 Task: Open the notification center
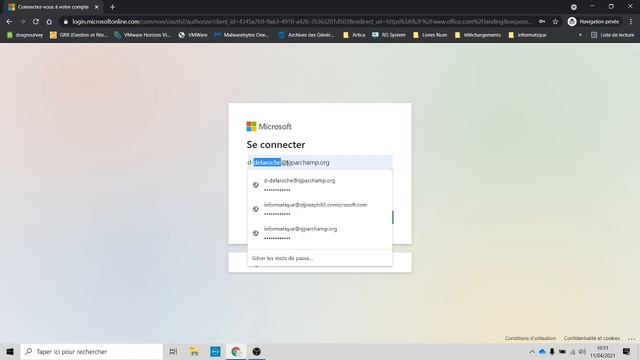(x=626, y=351)
